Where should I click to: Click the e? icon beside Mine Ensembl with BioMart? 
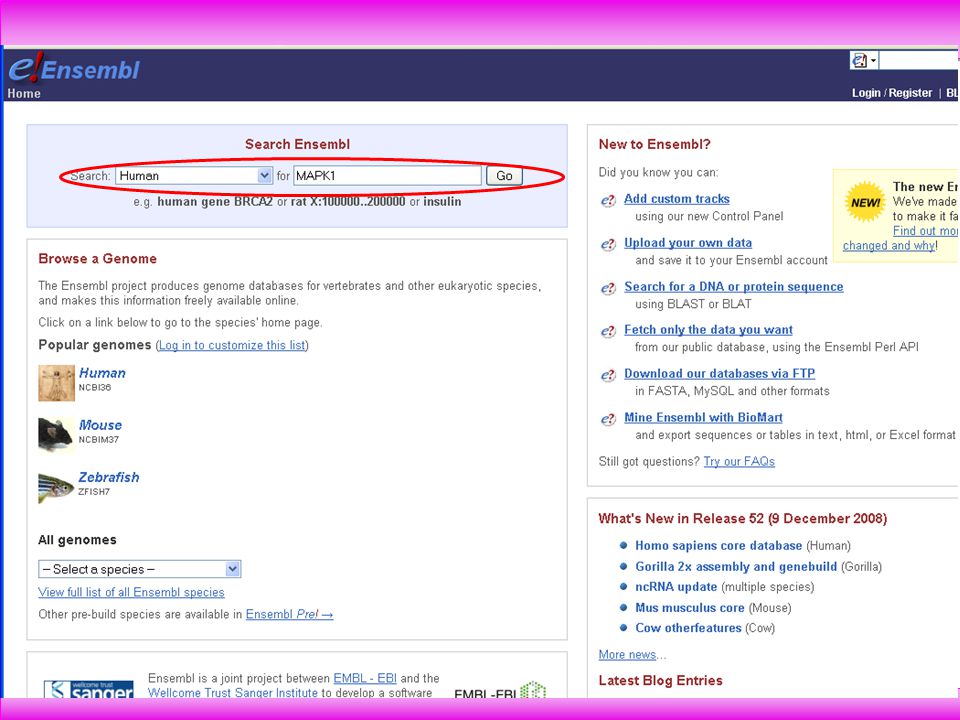pyautogui.click(x=608, y=419)
